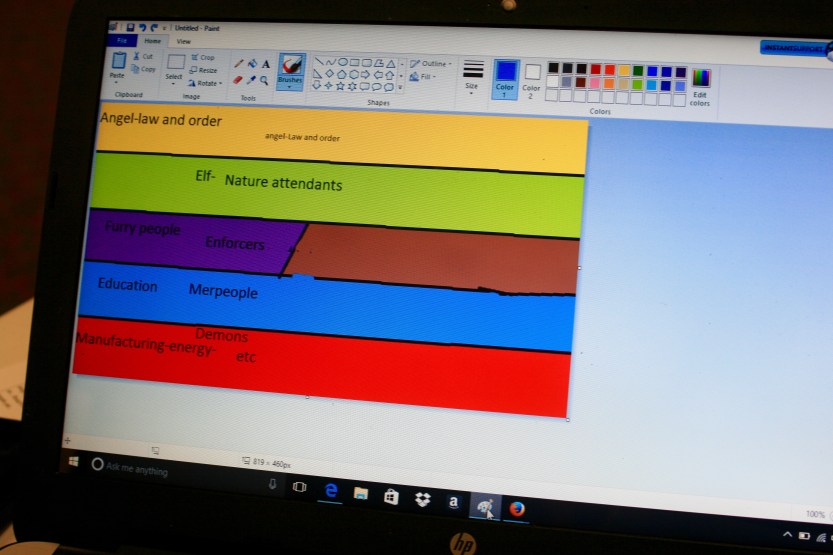Activate the Eraser tool

[238, 80]
